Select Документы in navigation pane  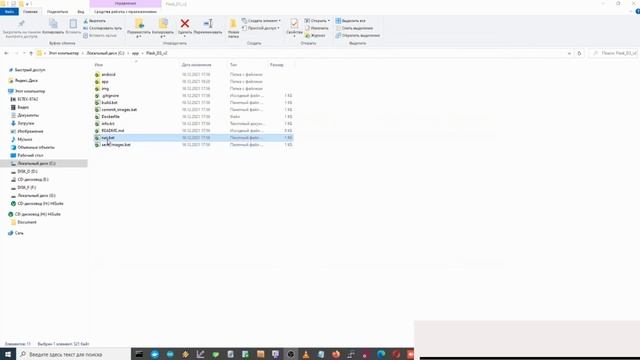pyautogui.click(x=28, y=116)
